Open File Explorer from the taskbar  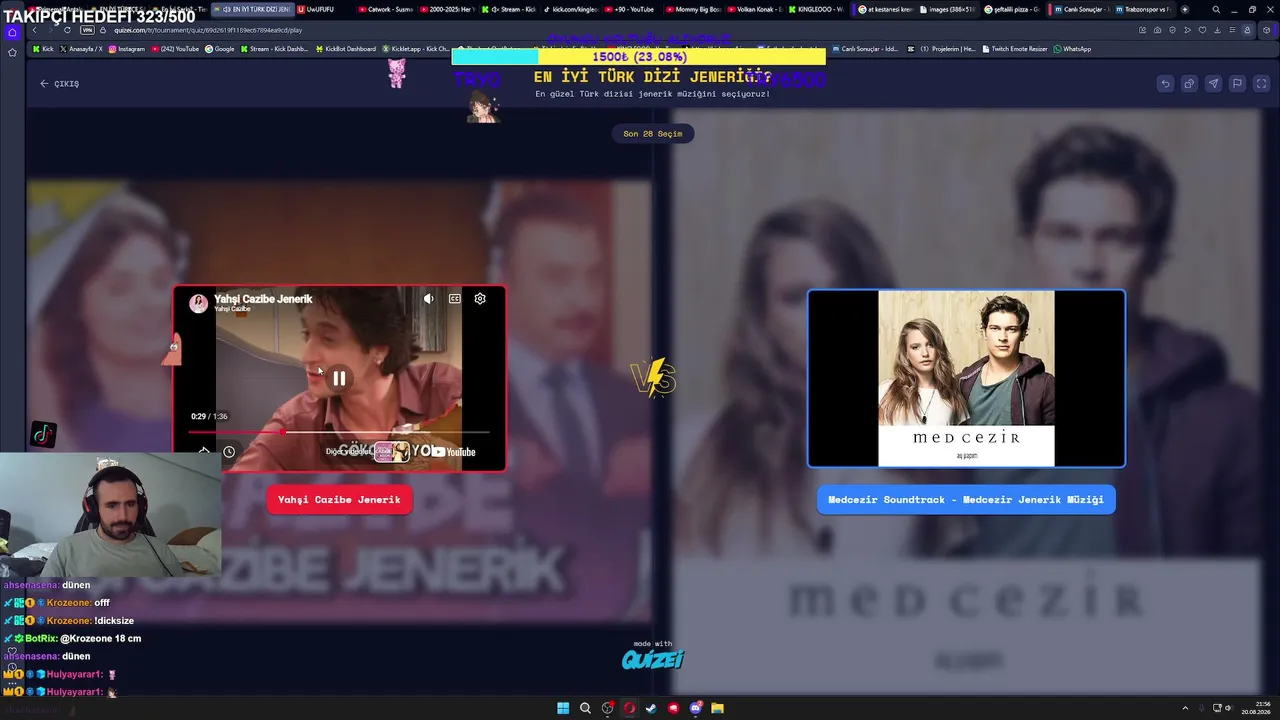pyautogui.click(x=717, y=708)
